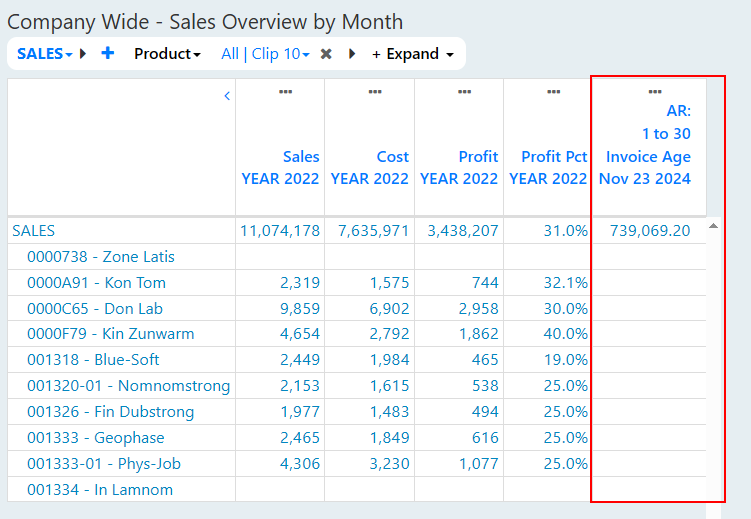Open the ellipsis menu above Sales column
This screenshot has width=751, height=519.
[285, 91]
